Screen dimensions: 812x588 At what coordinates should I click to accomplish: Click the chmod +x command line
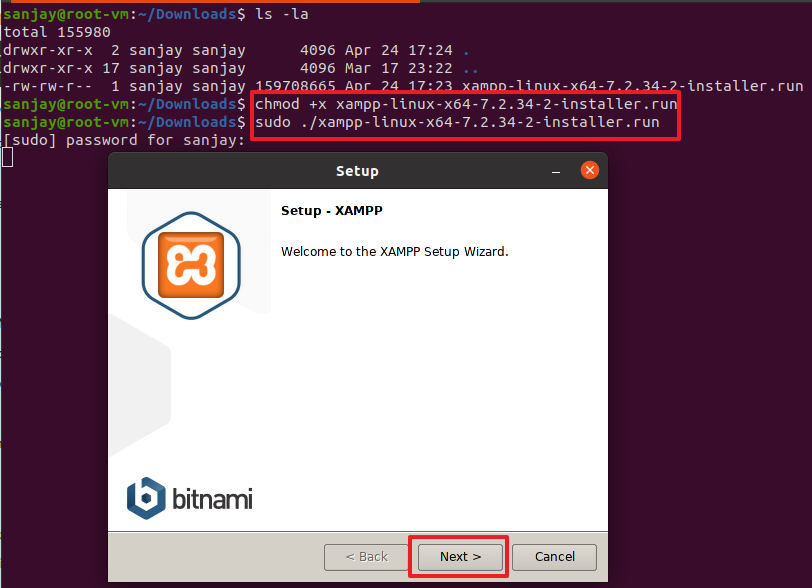pyautogui.click(x=466, y=104)
